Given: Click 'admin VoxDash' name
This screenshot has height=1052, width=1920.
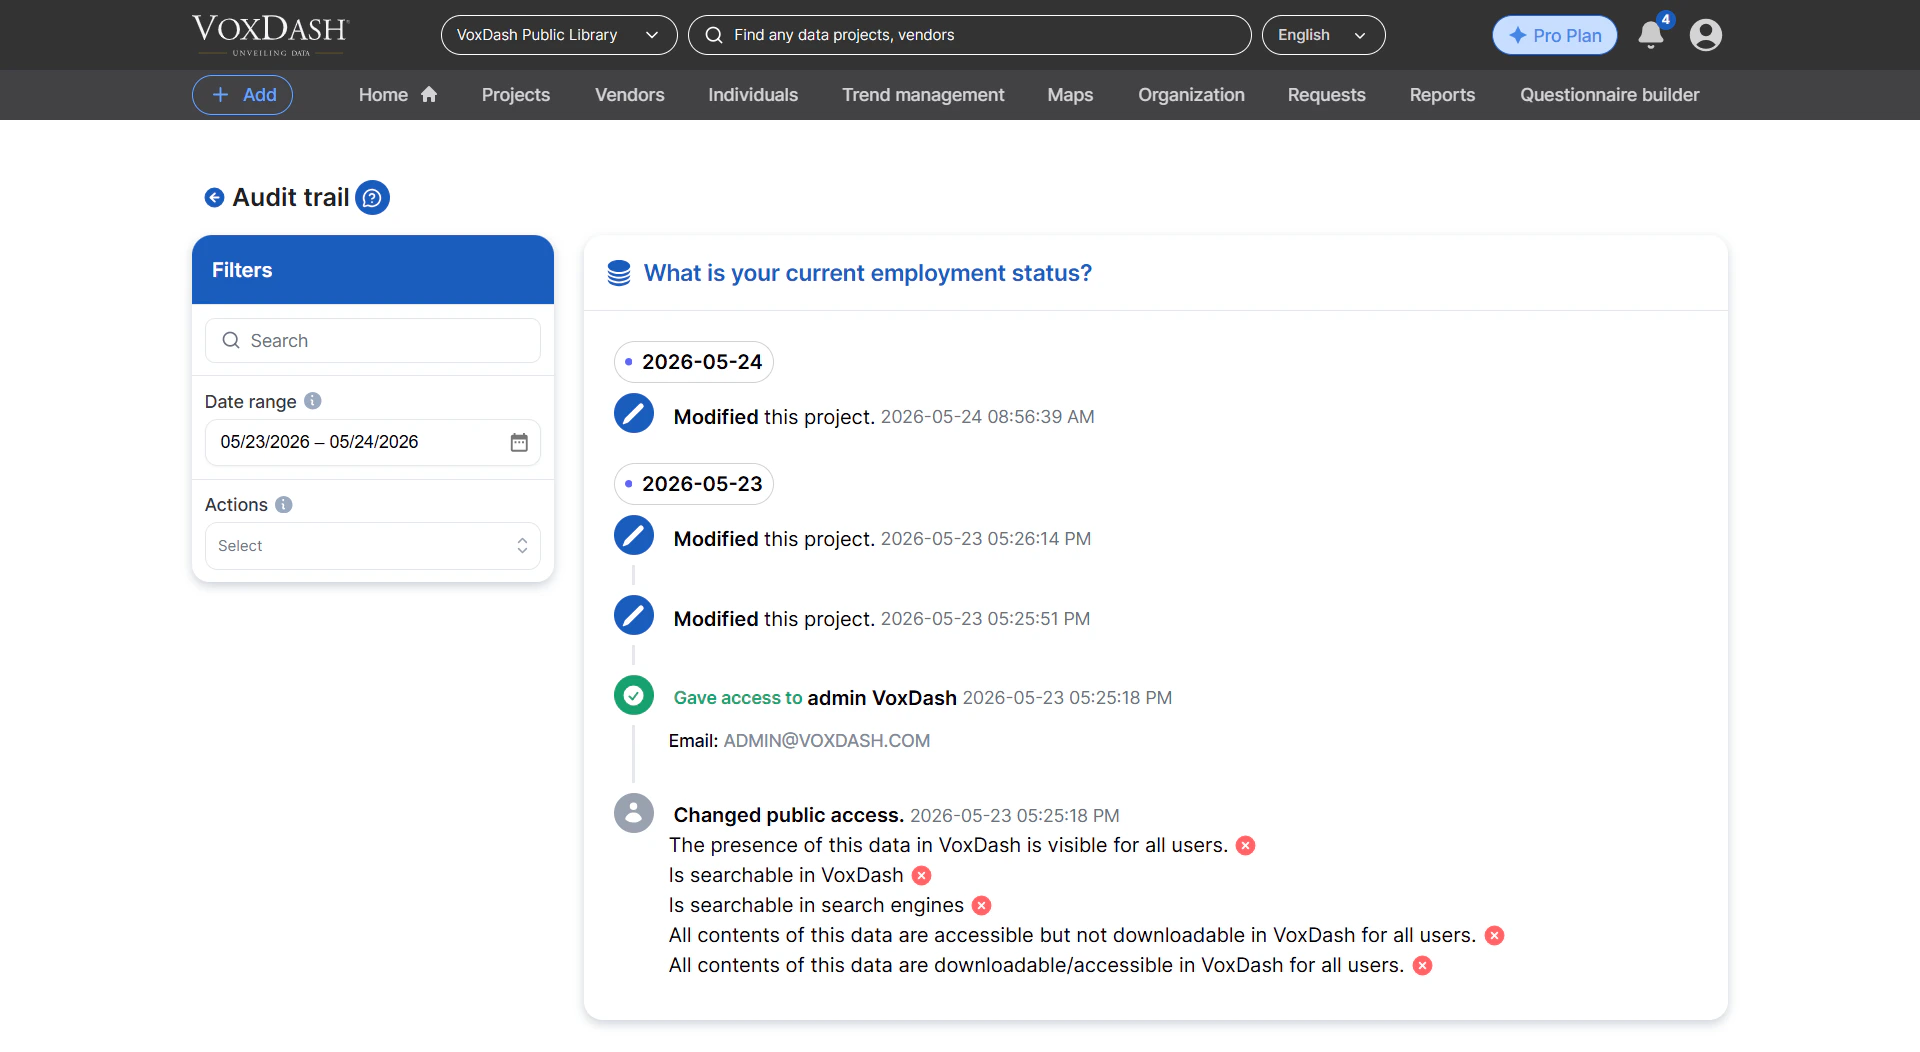Looking at the screenshot, I should pyautogui.click(x=882, y=698).
